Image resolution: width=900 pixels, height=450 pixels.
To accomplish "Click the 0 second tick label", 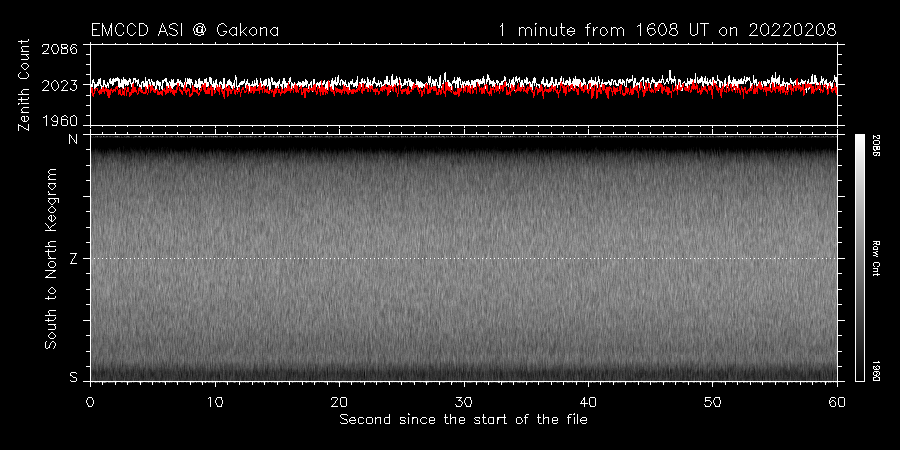I will coord(90,401).
